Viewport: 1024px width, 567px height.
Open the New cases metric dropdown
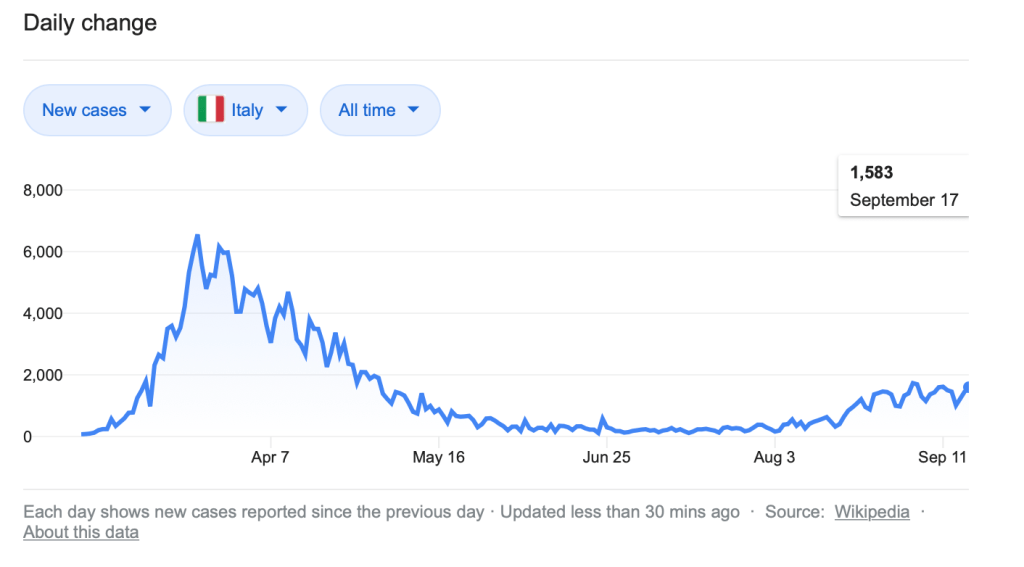pyautogui.click(x=97, y=110)
